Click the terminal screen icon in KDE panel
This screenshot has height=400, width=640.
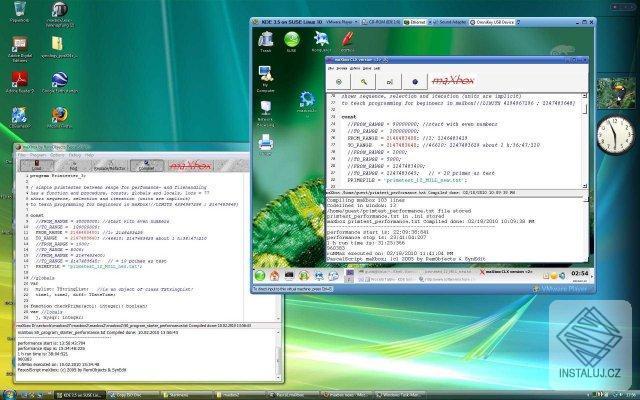pos(289,276)
